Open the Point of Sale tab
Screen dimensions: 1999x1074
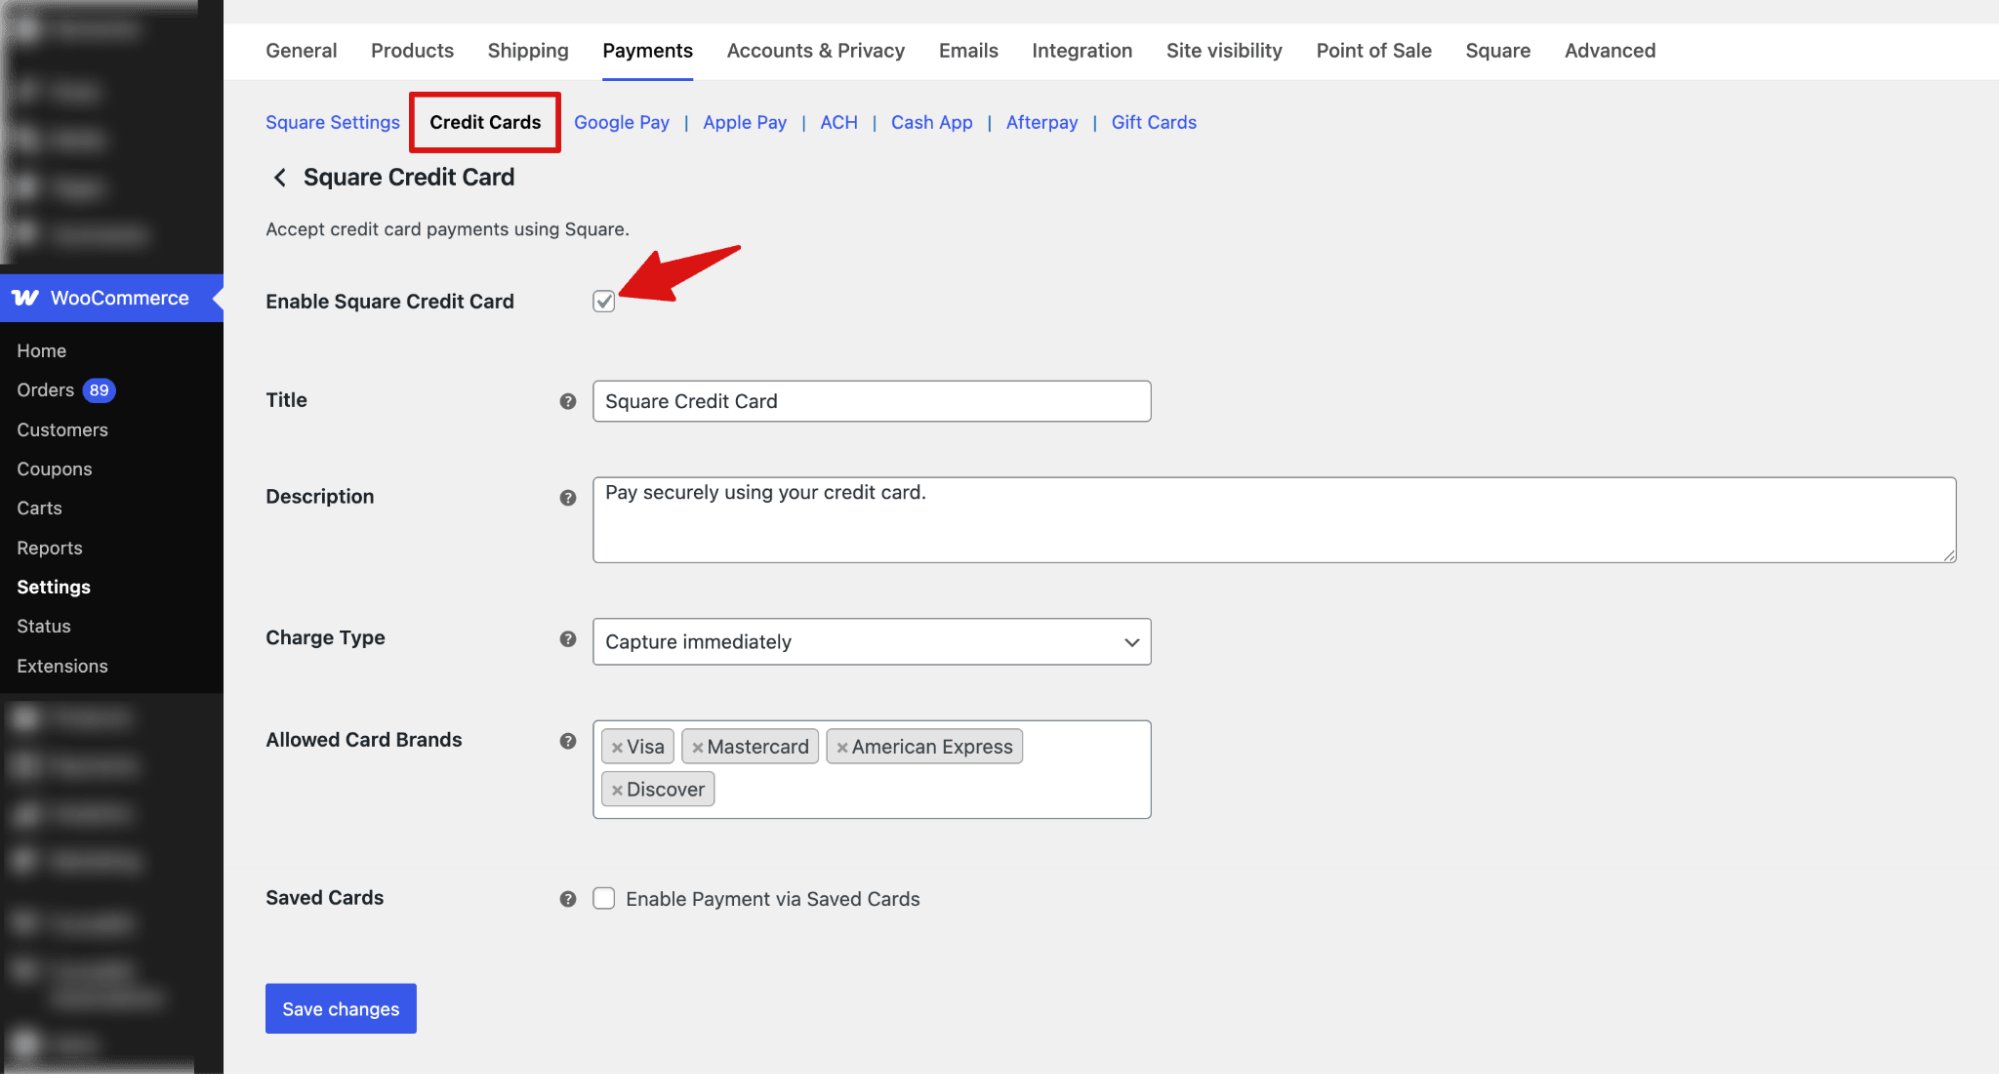pos(1374,50)
